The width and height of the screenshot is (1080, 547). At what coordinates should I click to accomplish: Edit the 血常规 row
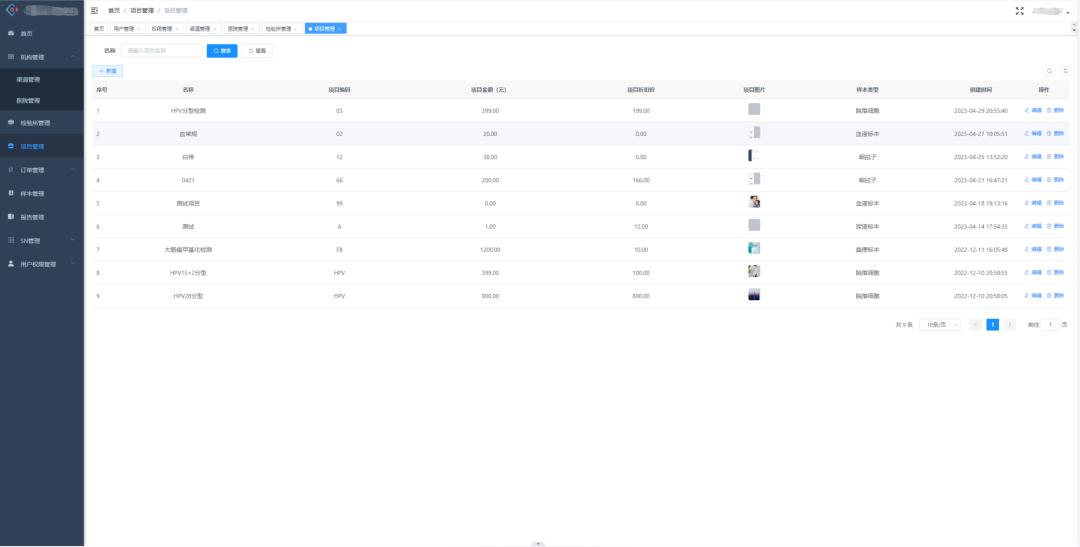click(x=1033, y=134)
